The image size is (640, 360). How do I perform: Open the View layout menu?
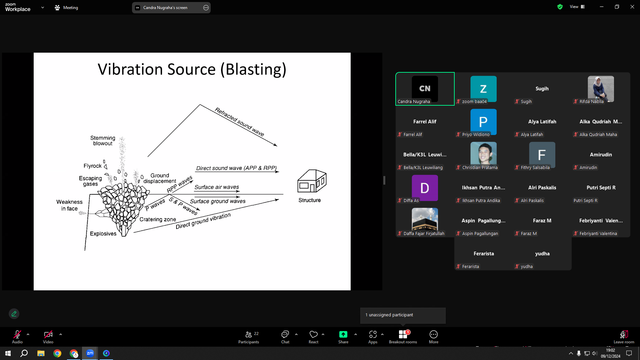577,7
